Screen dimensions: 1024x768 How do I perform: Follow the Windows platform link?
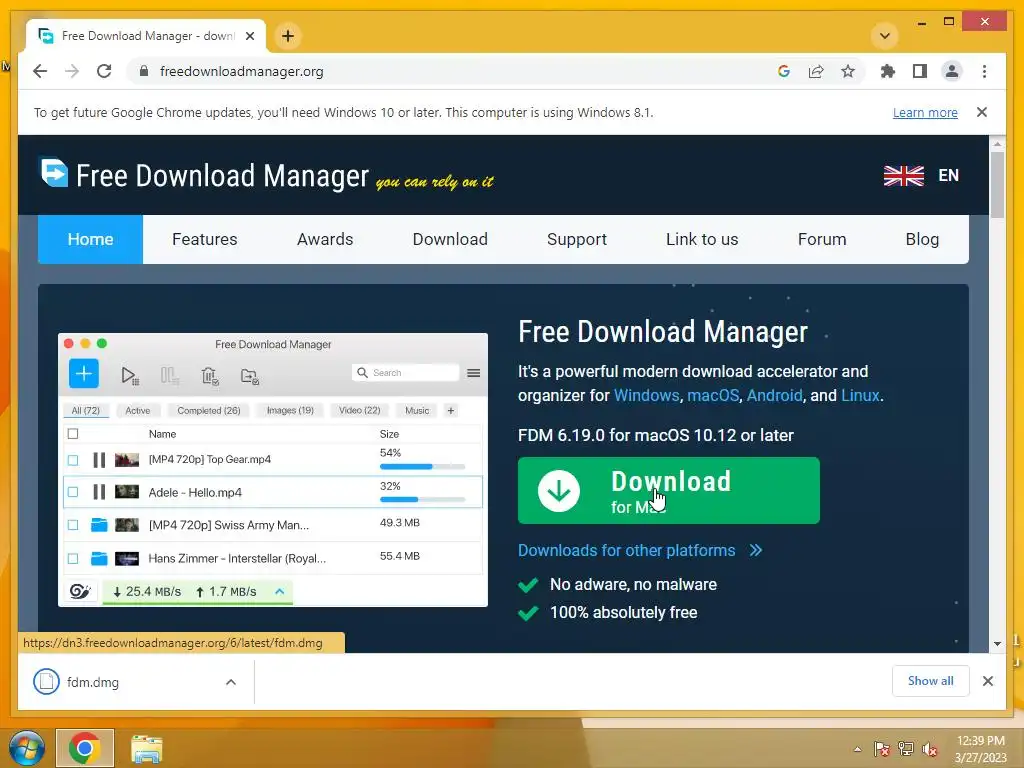pyautogui.click(x=647, y=396)
